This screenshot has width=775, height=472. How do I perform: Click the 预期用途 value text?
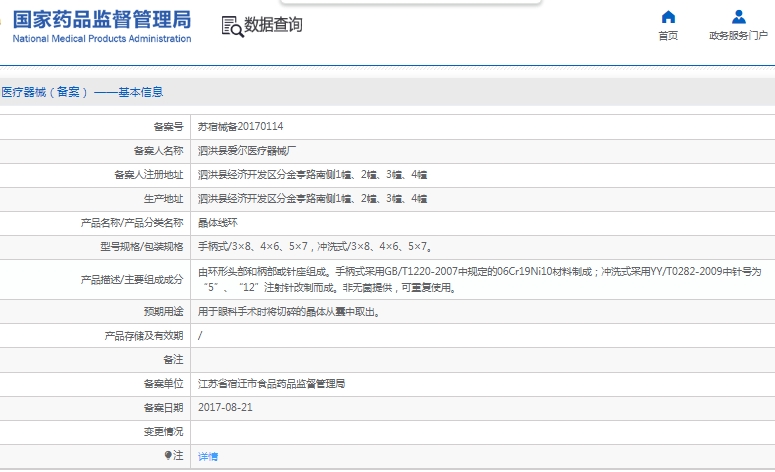(289, 312)
